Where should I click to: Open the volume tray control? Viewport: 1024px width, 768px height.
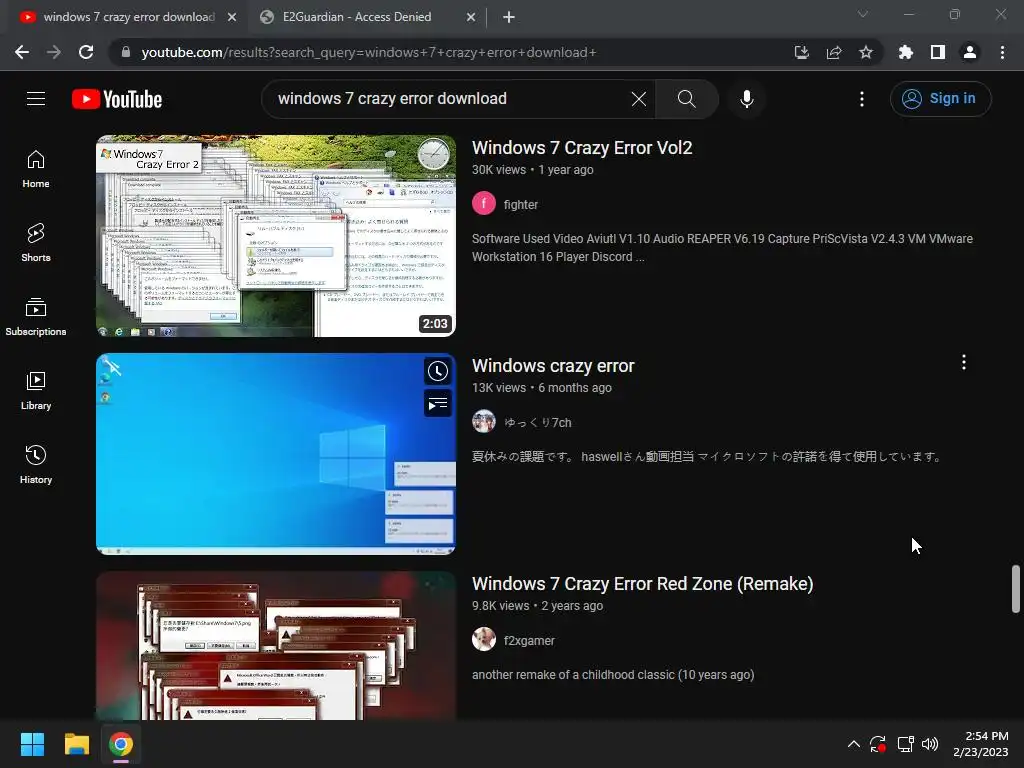coord(930,744)
